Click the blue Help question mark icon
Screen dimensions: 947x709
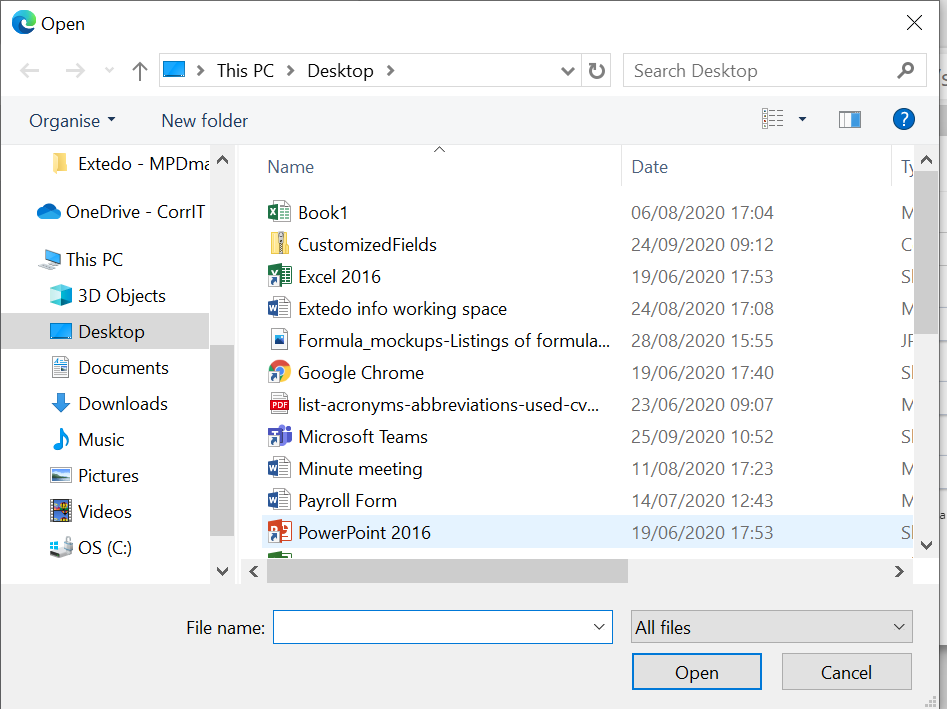[903, 120]
